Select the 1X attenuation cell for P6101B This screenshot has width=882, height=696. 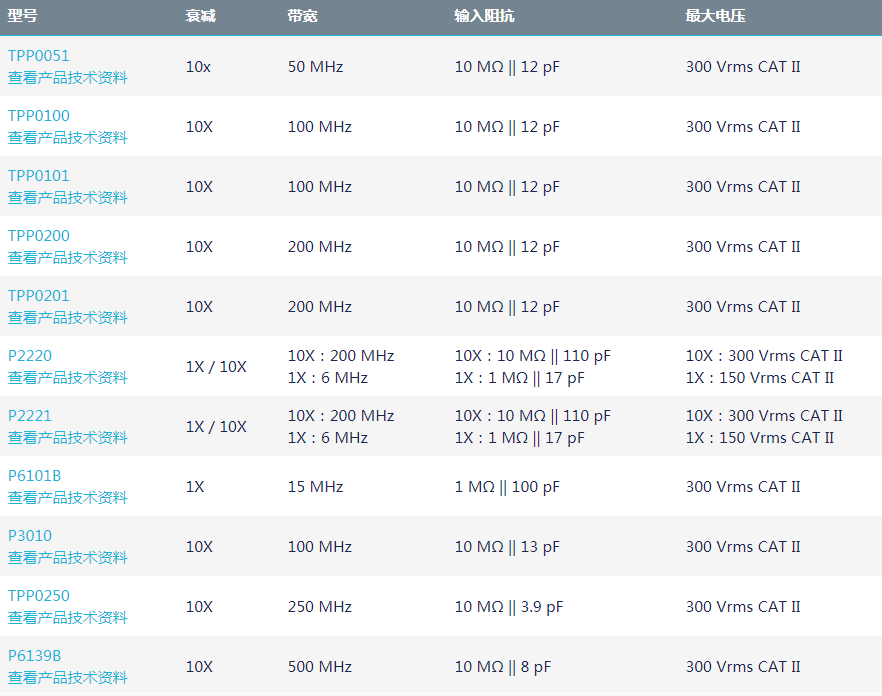click(x=195, y=487)
